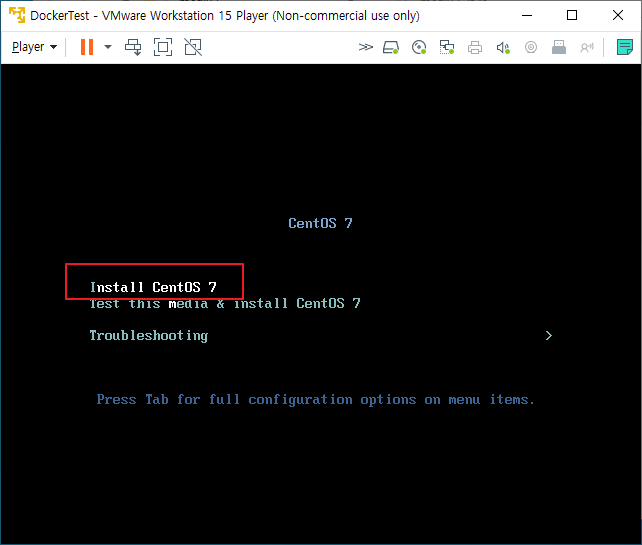This screenshot has height=545, width=642.
Task: Open power options dropdown arrow beside the pause button
Action: tap(108, 47)
